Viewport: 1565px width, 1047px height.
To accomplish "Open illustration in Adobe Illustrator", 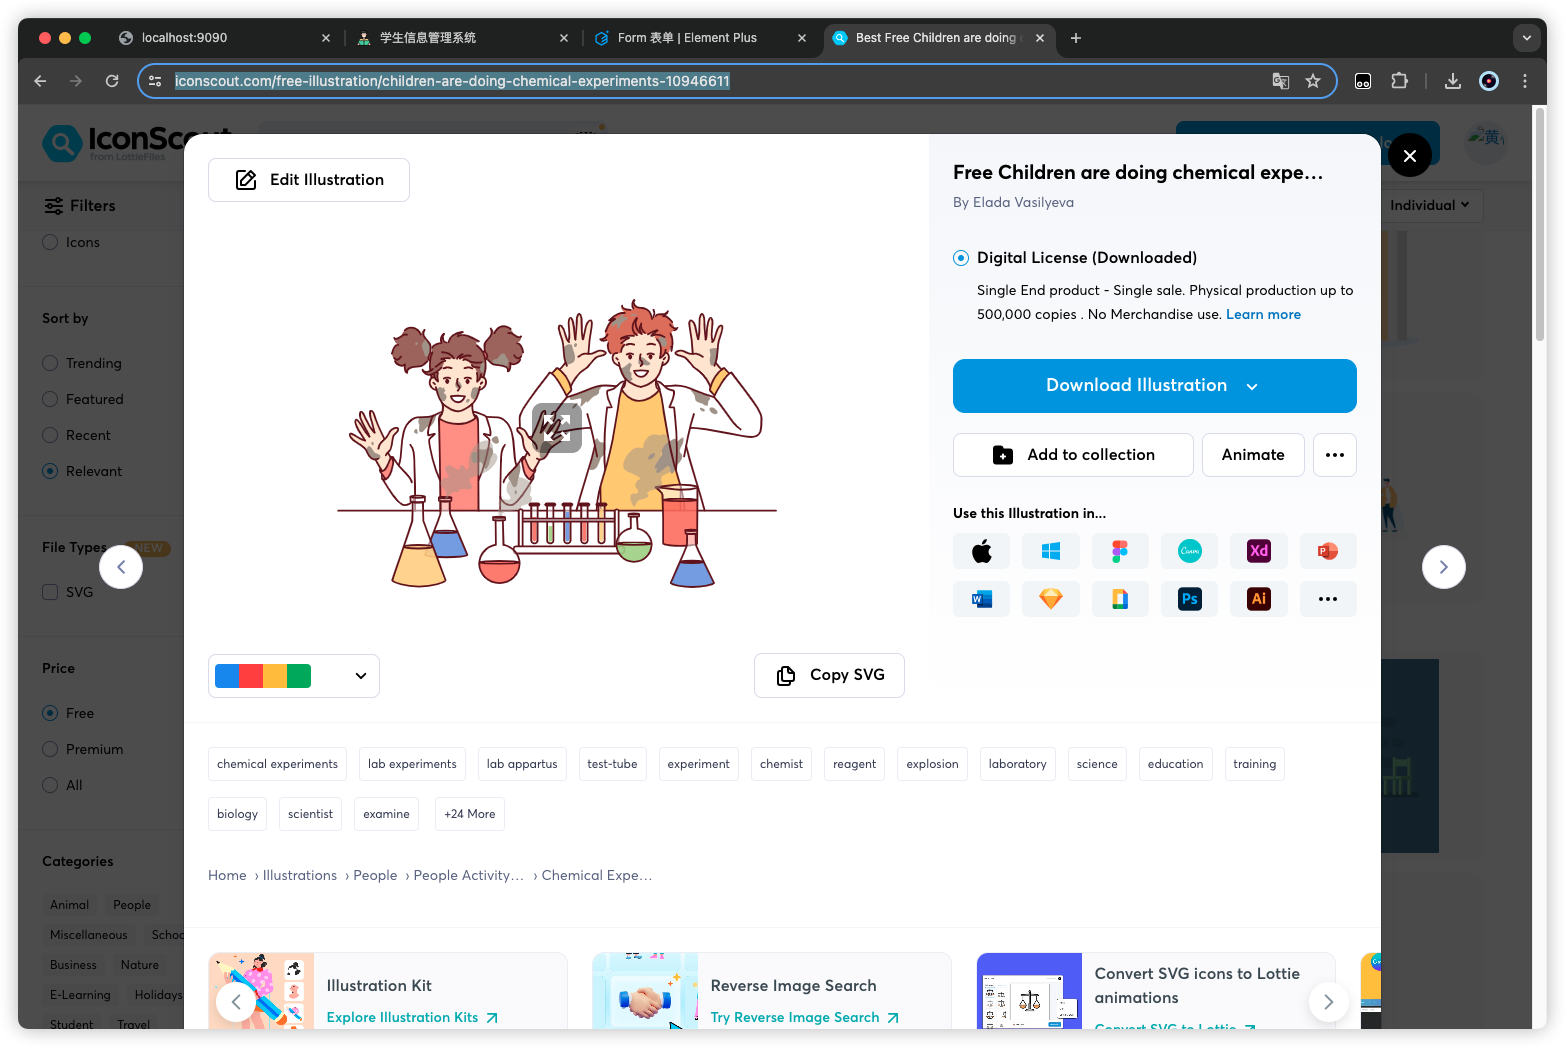I will [x=1259, y=599].
